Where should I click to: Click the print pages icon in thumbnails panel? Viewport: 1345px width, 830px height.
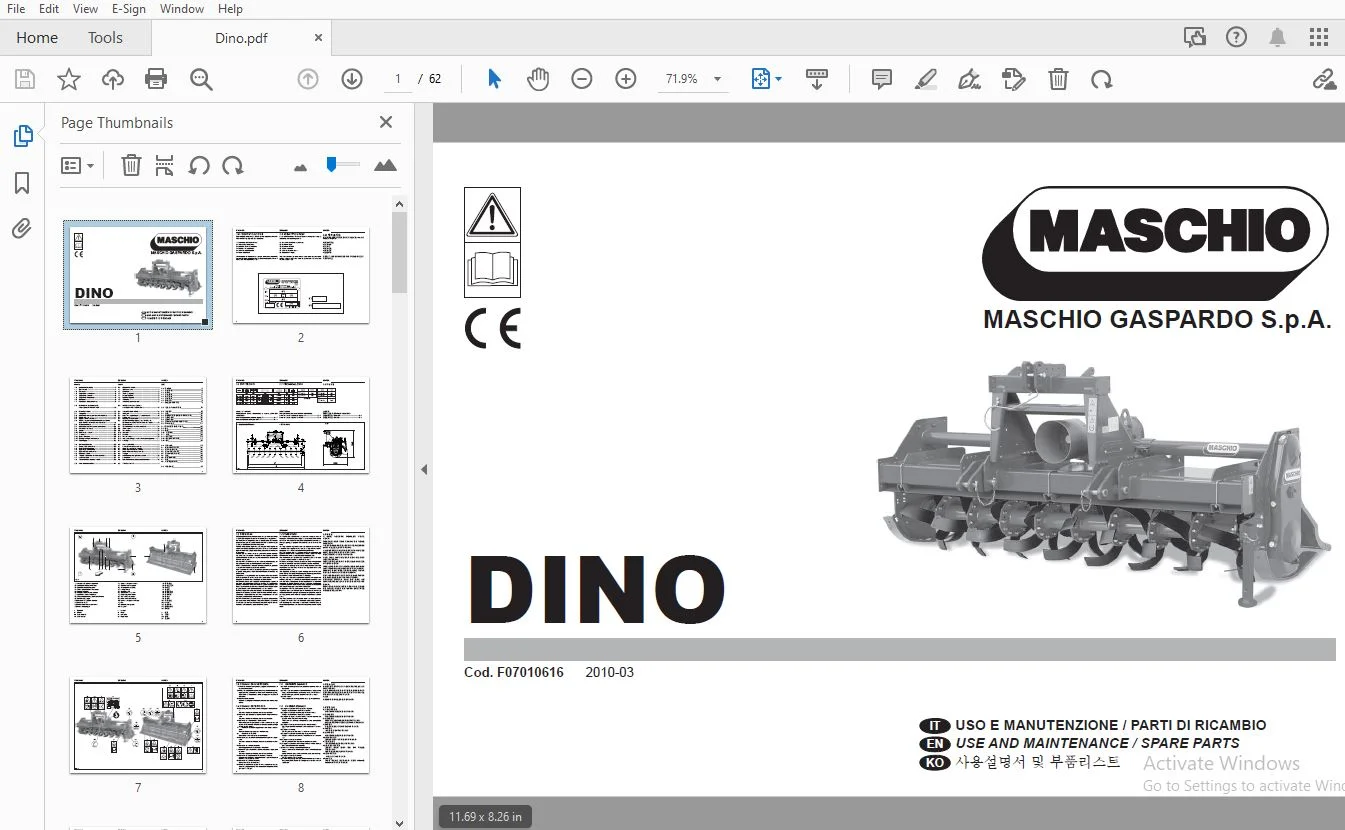(x=165, y=166)
